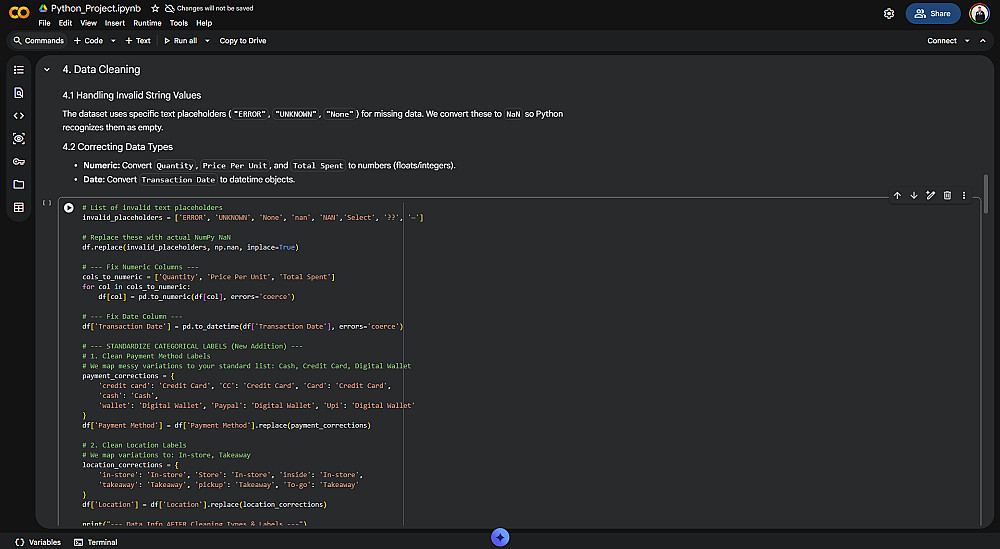Open the Code snippets panel
Screen dimensions: 1000x549
[18, 115]
